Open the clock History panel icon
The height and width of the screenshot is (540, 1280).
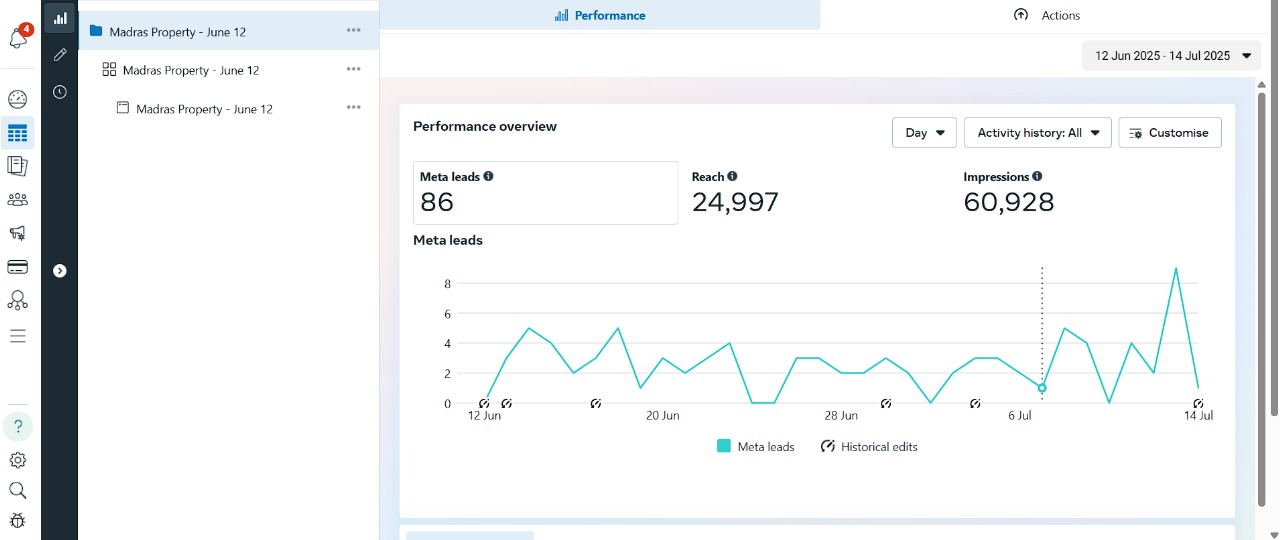(x=60, y=92)
